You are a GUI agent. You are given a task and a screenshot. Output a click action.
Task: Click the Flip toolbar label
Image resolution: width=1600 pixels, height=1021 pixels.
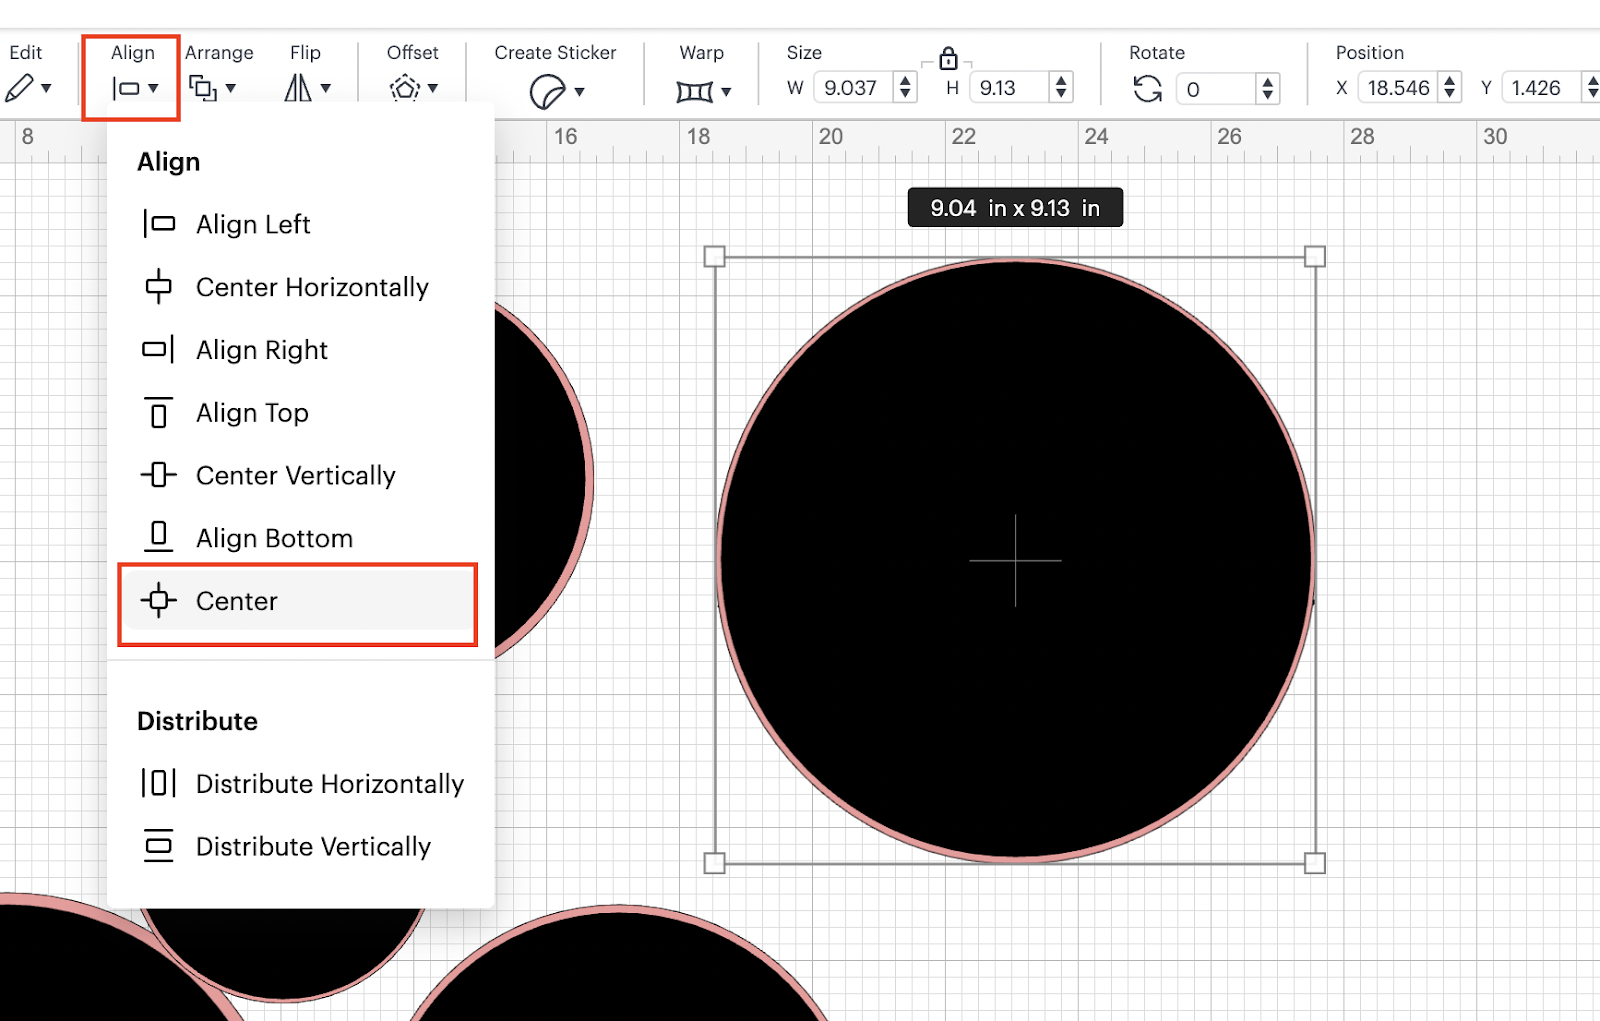[305, 53]
